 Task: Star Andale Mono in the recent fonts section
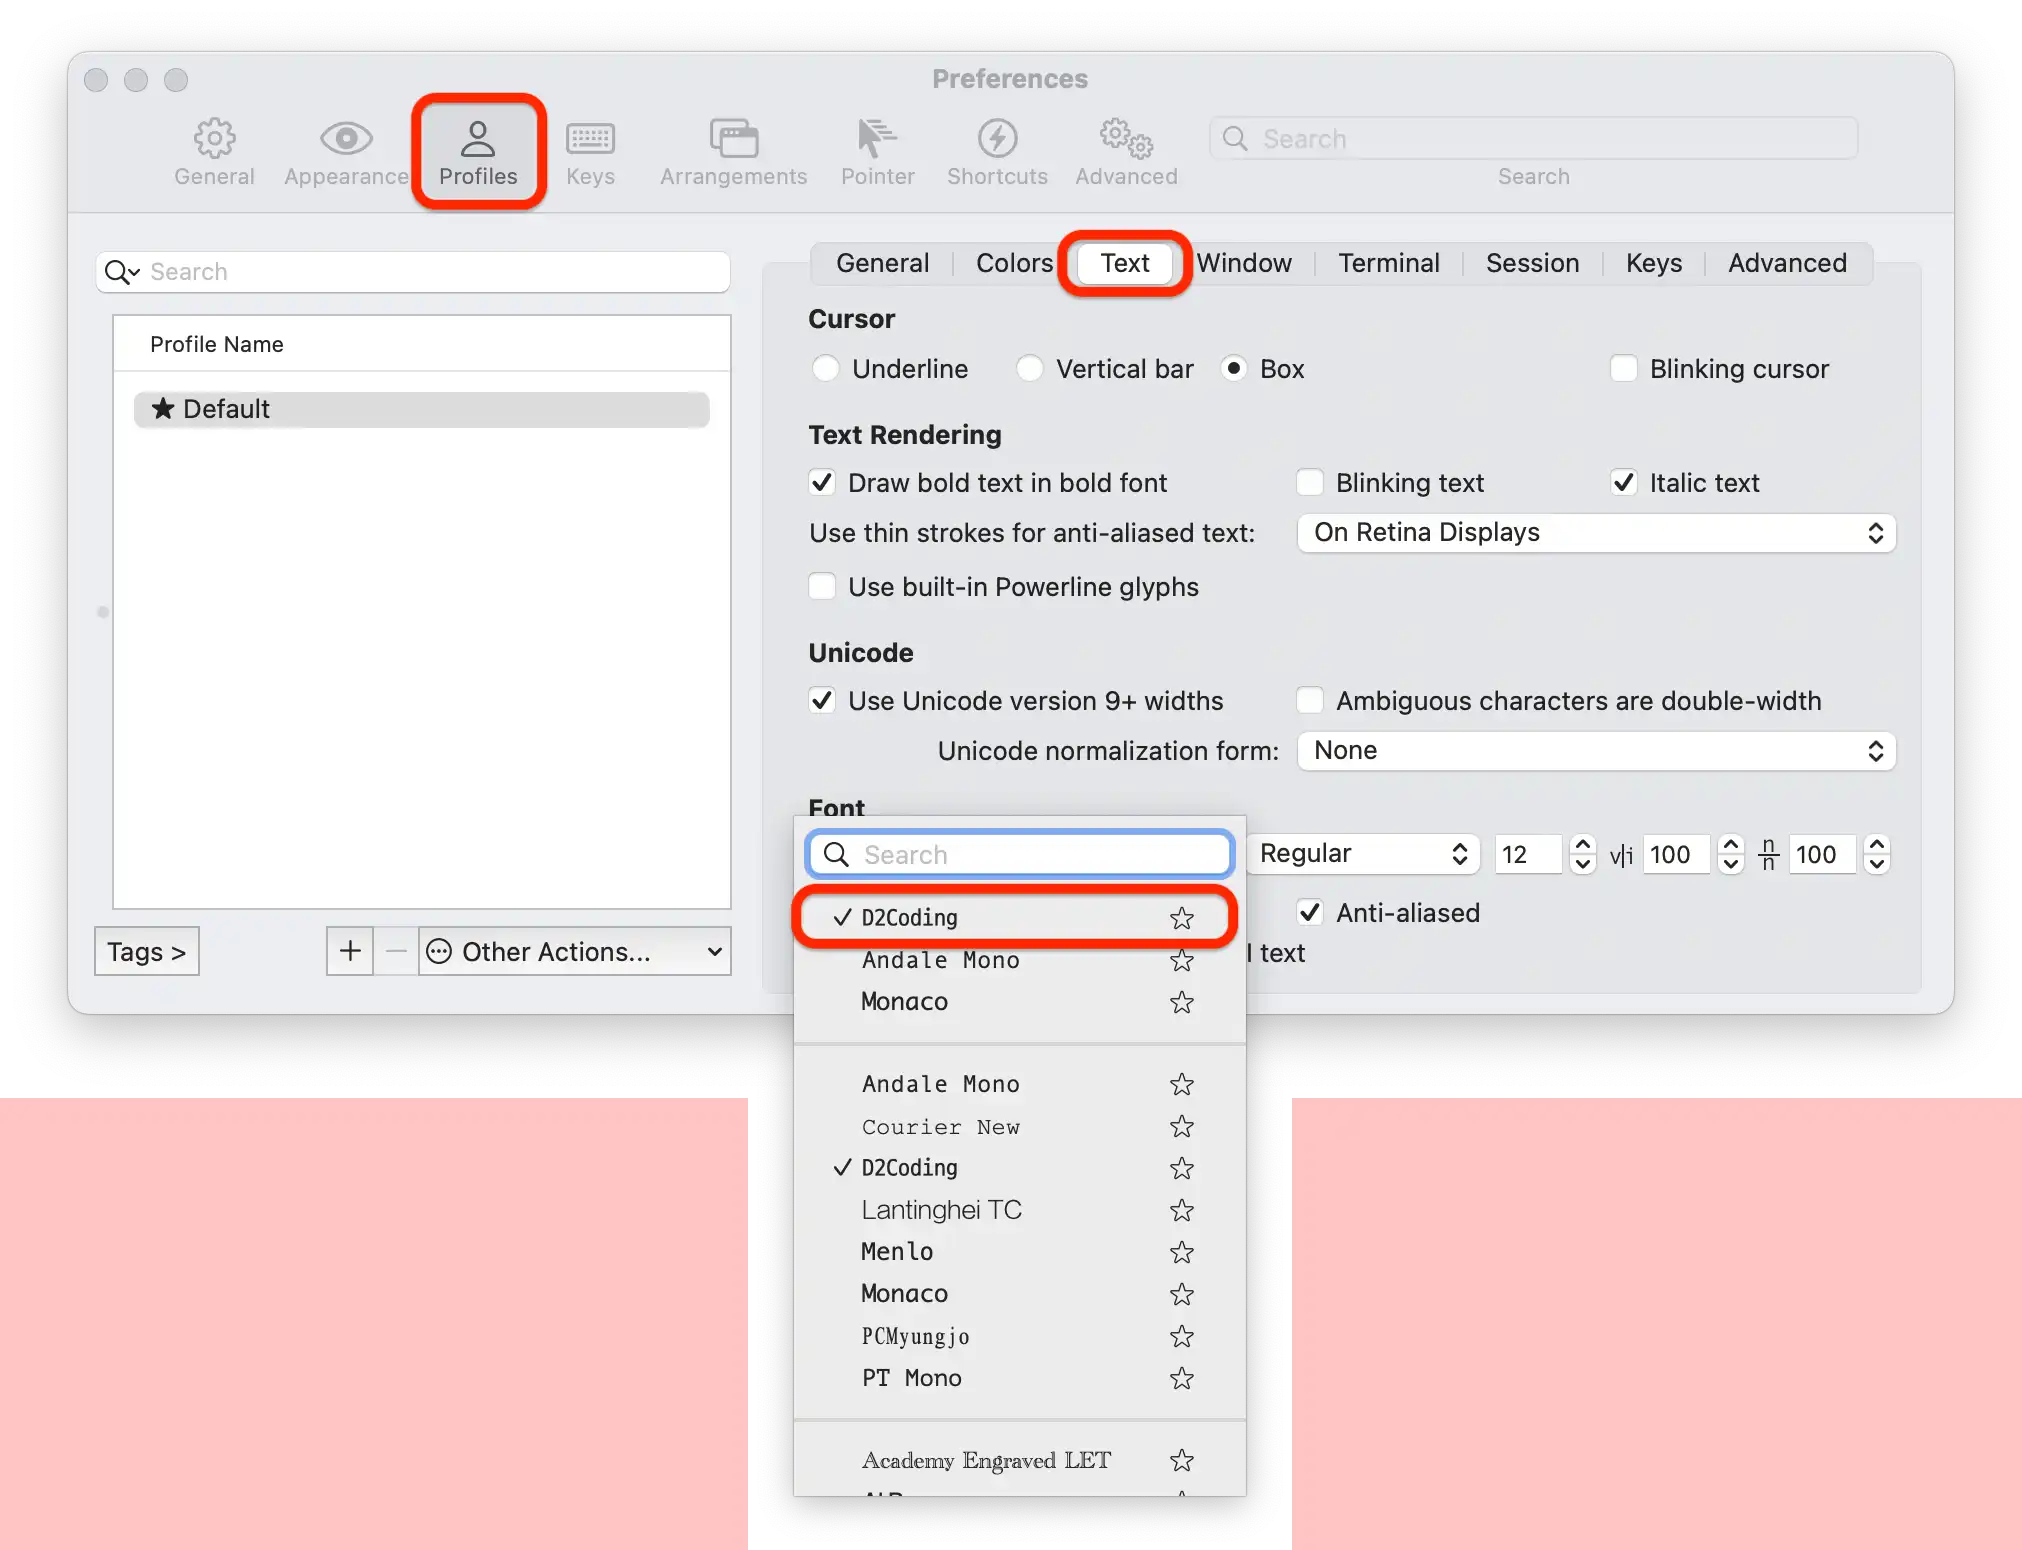click(x=1182, y=960)
